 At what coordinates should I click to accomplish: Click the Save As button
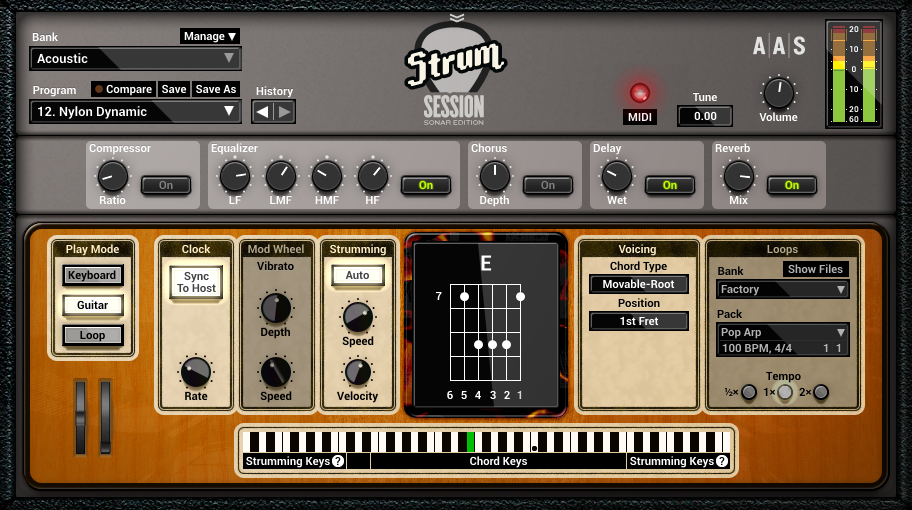click(216, 89)
